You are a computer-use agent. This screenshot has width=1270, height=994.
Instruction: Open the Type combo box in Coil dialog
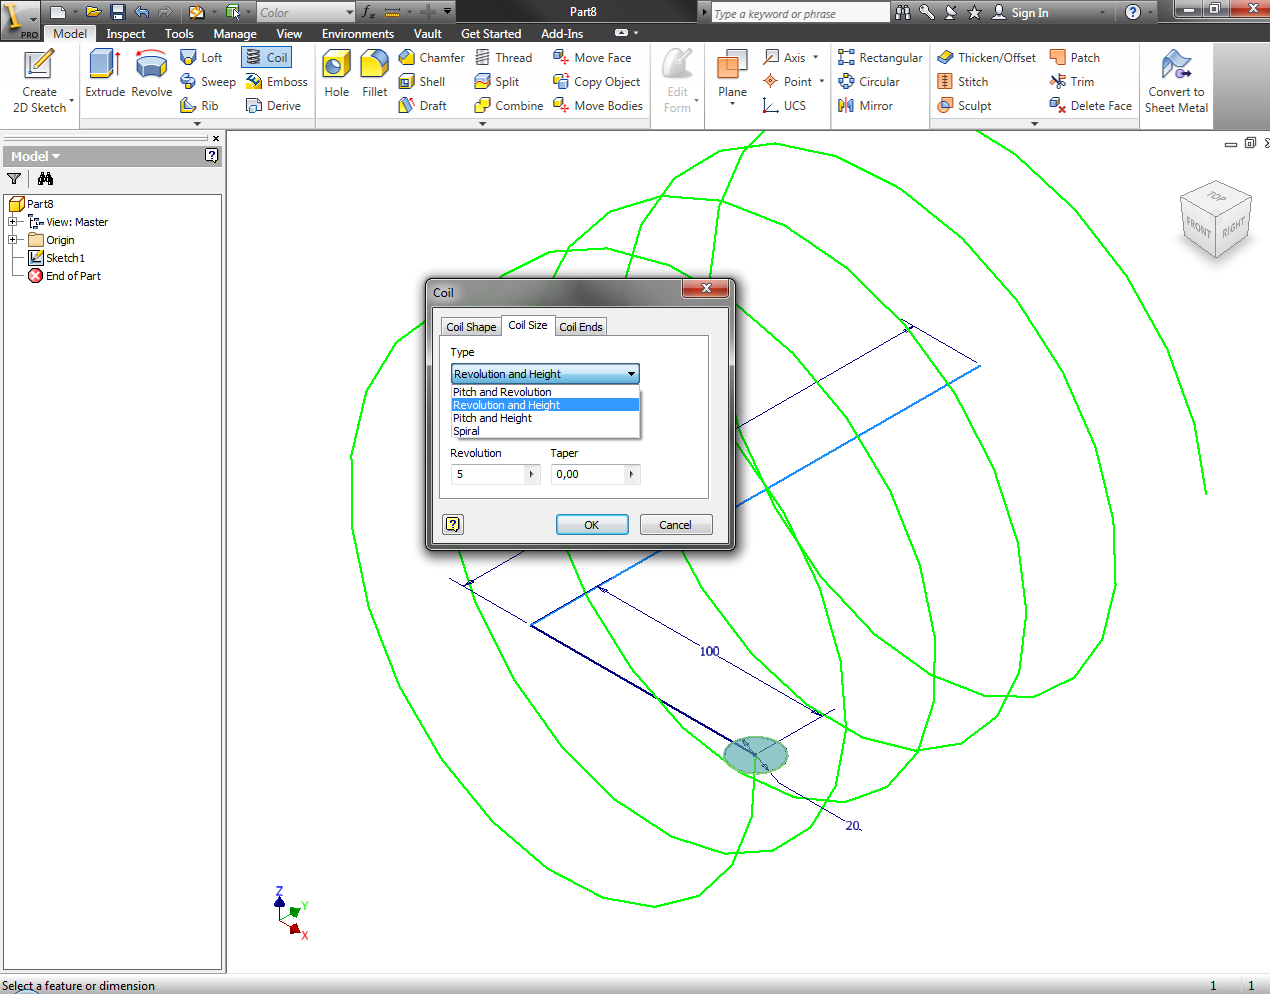545,374
